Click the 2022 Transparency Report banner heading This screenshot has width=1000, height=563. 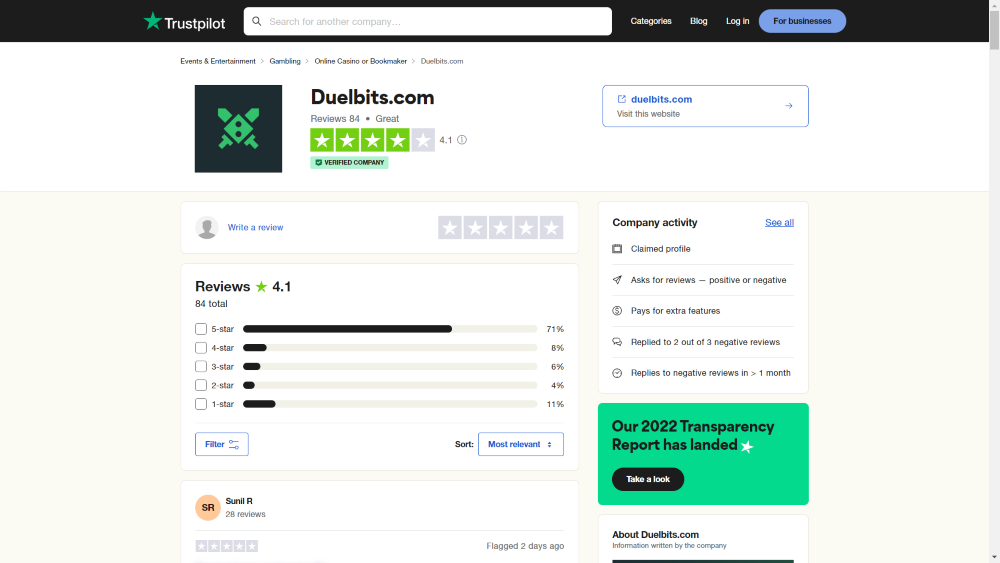(693, 435)
